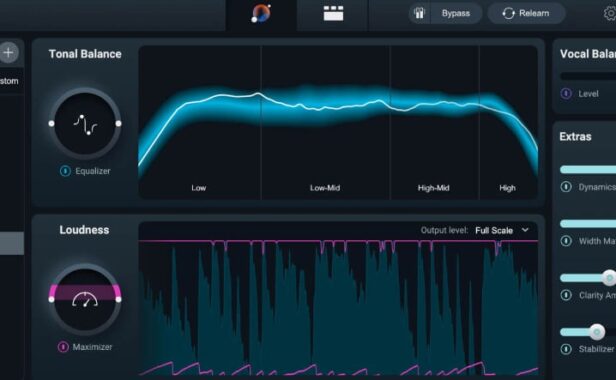Click right handle of Equalizer dial
This screenshot has width=616, height=380.
119,124
